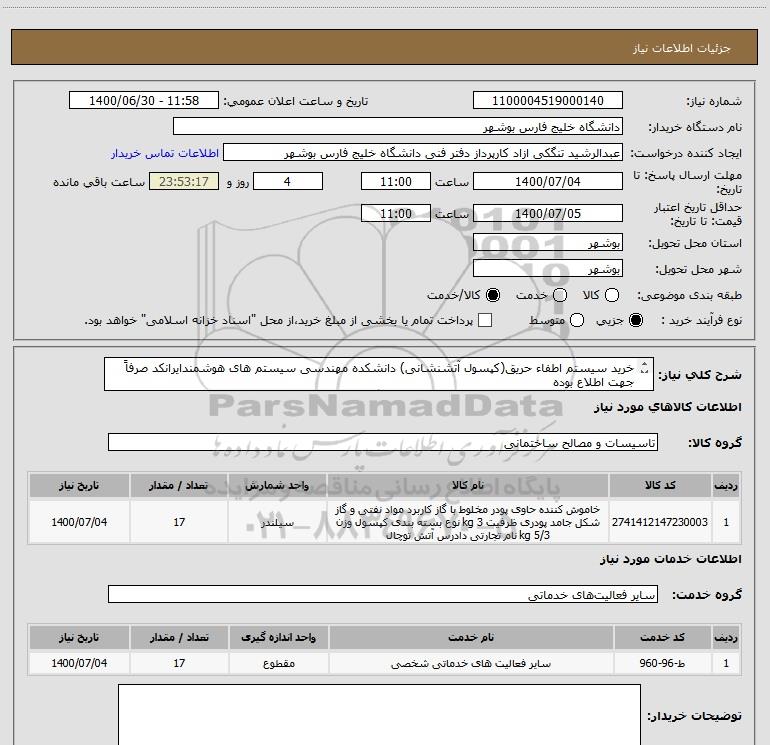This screenshot has height=745, width=770.
Task: Click the response deadline date 1400/07/04 field
Action: pyautogui.click(x=548, y=181)
